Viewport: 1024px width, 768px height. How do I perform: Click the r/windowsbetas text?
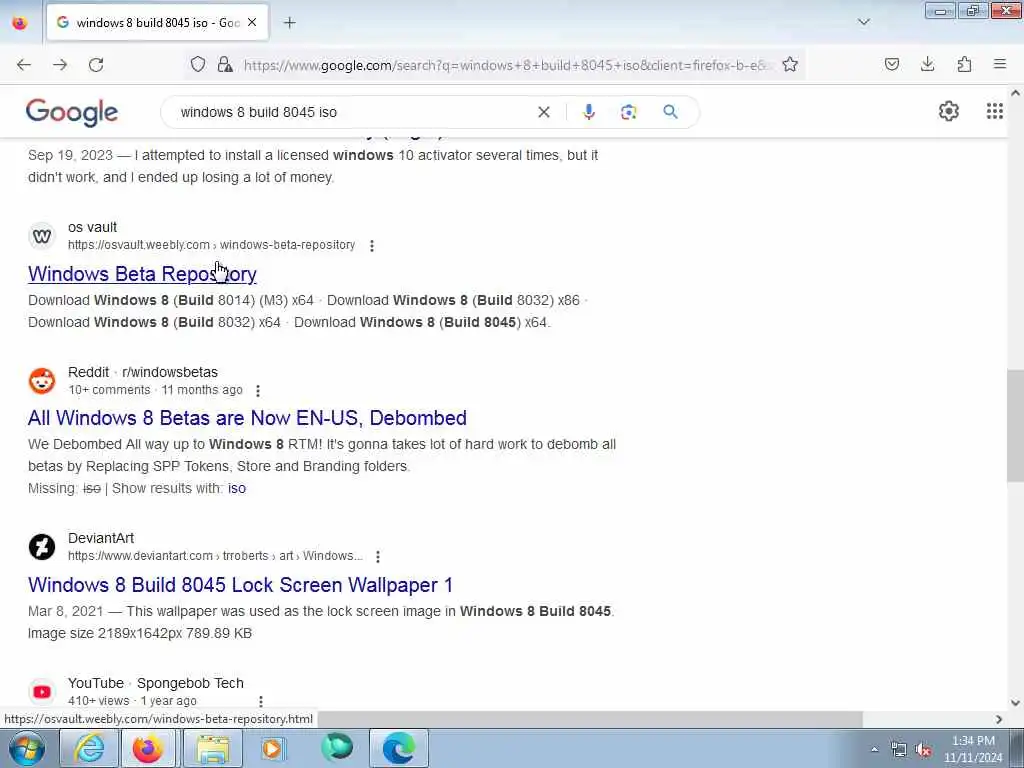(170, 372)
